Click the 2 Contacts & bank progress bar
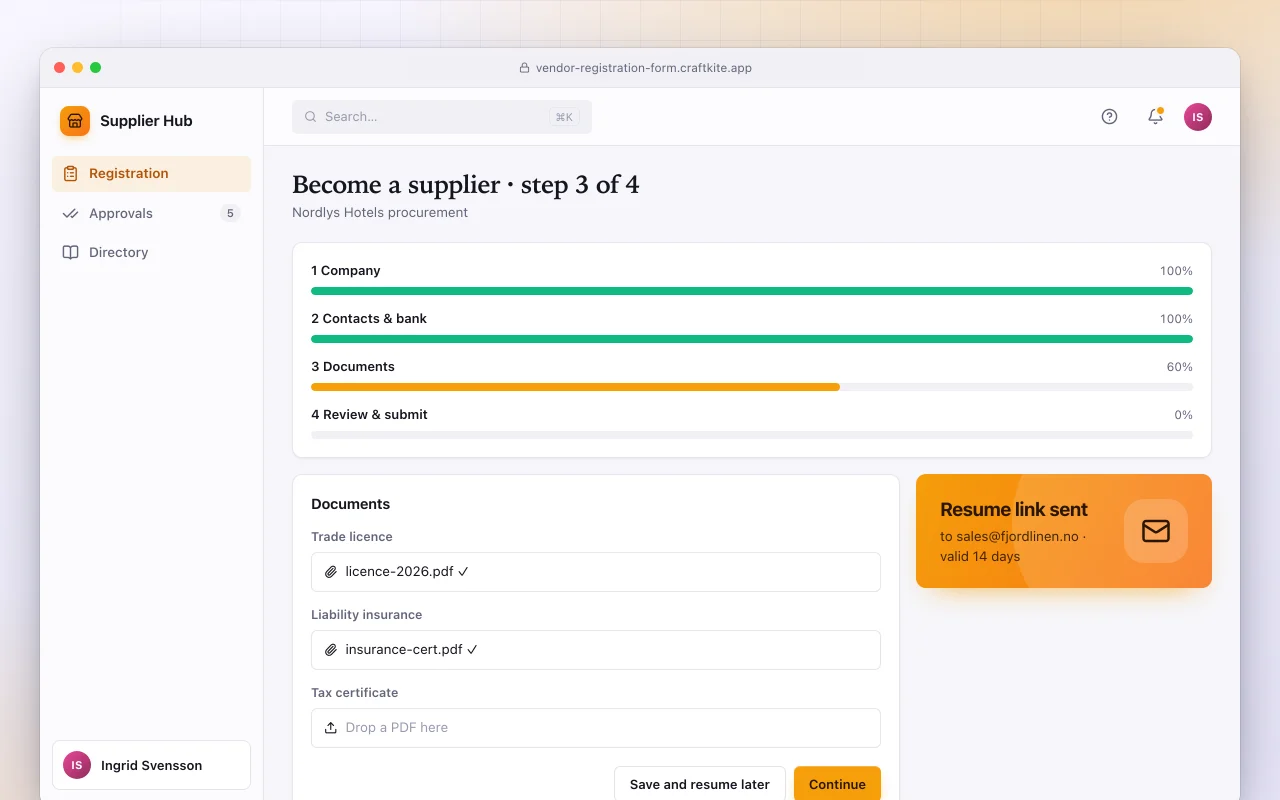 coord(752,339)
